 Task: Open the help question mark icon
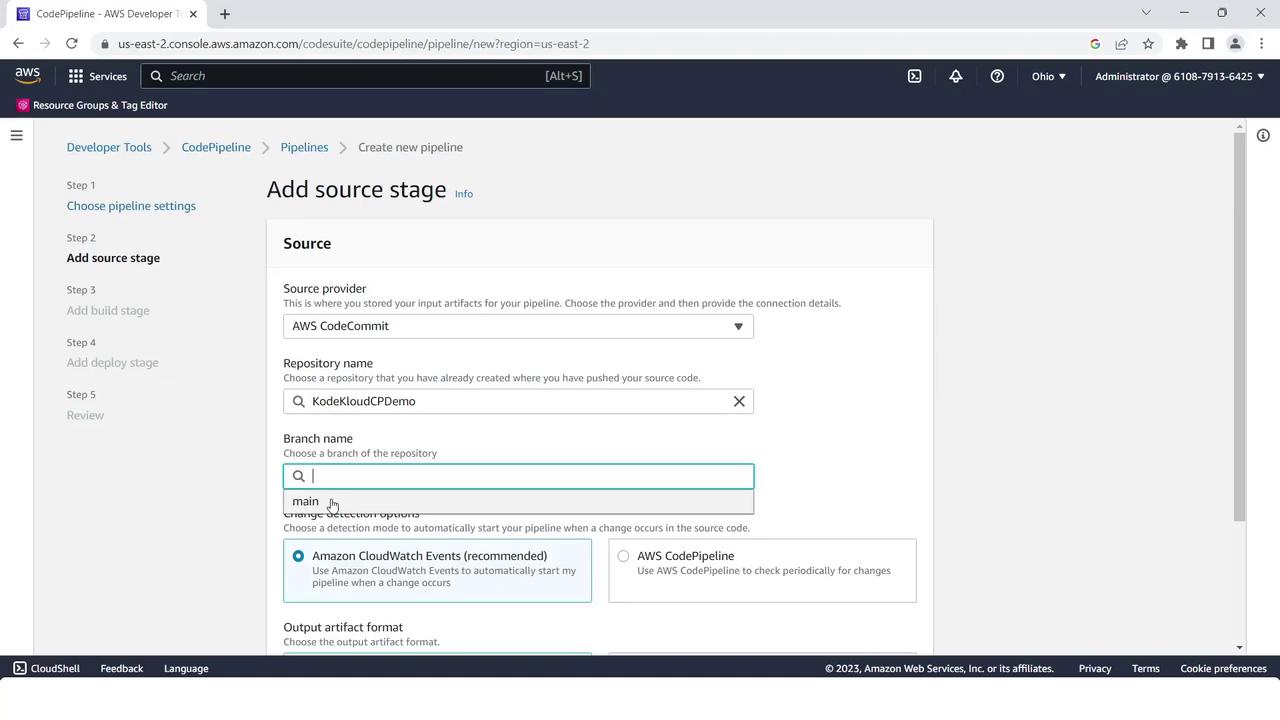[x=997, y=76]
